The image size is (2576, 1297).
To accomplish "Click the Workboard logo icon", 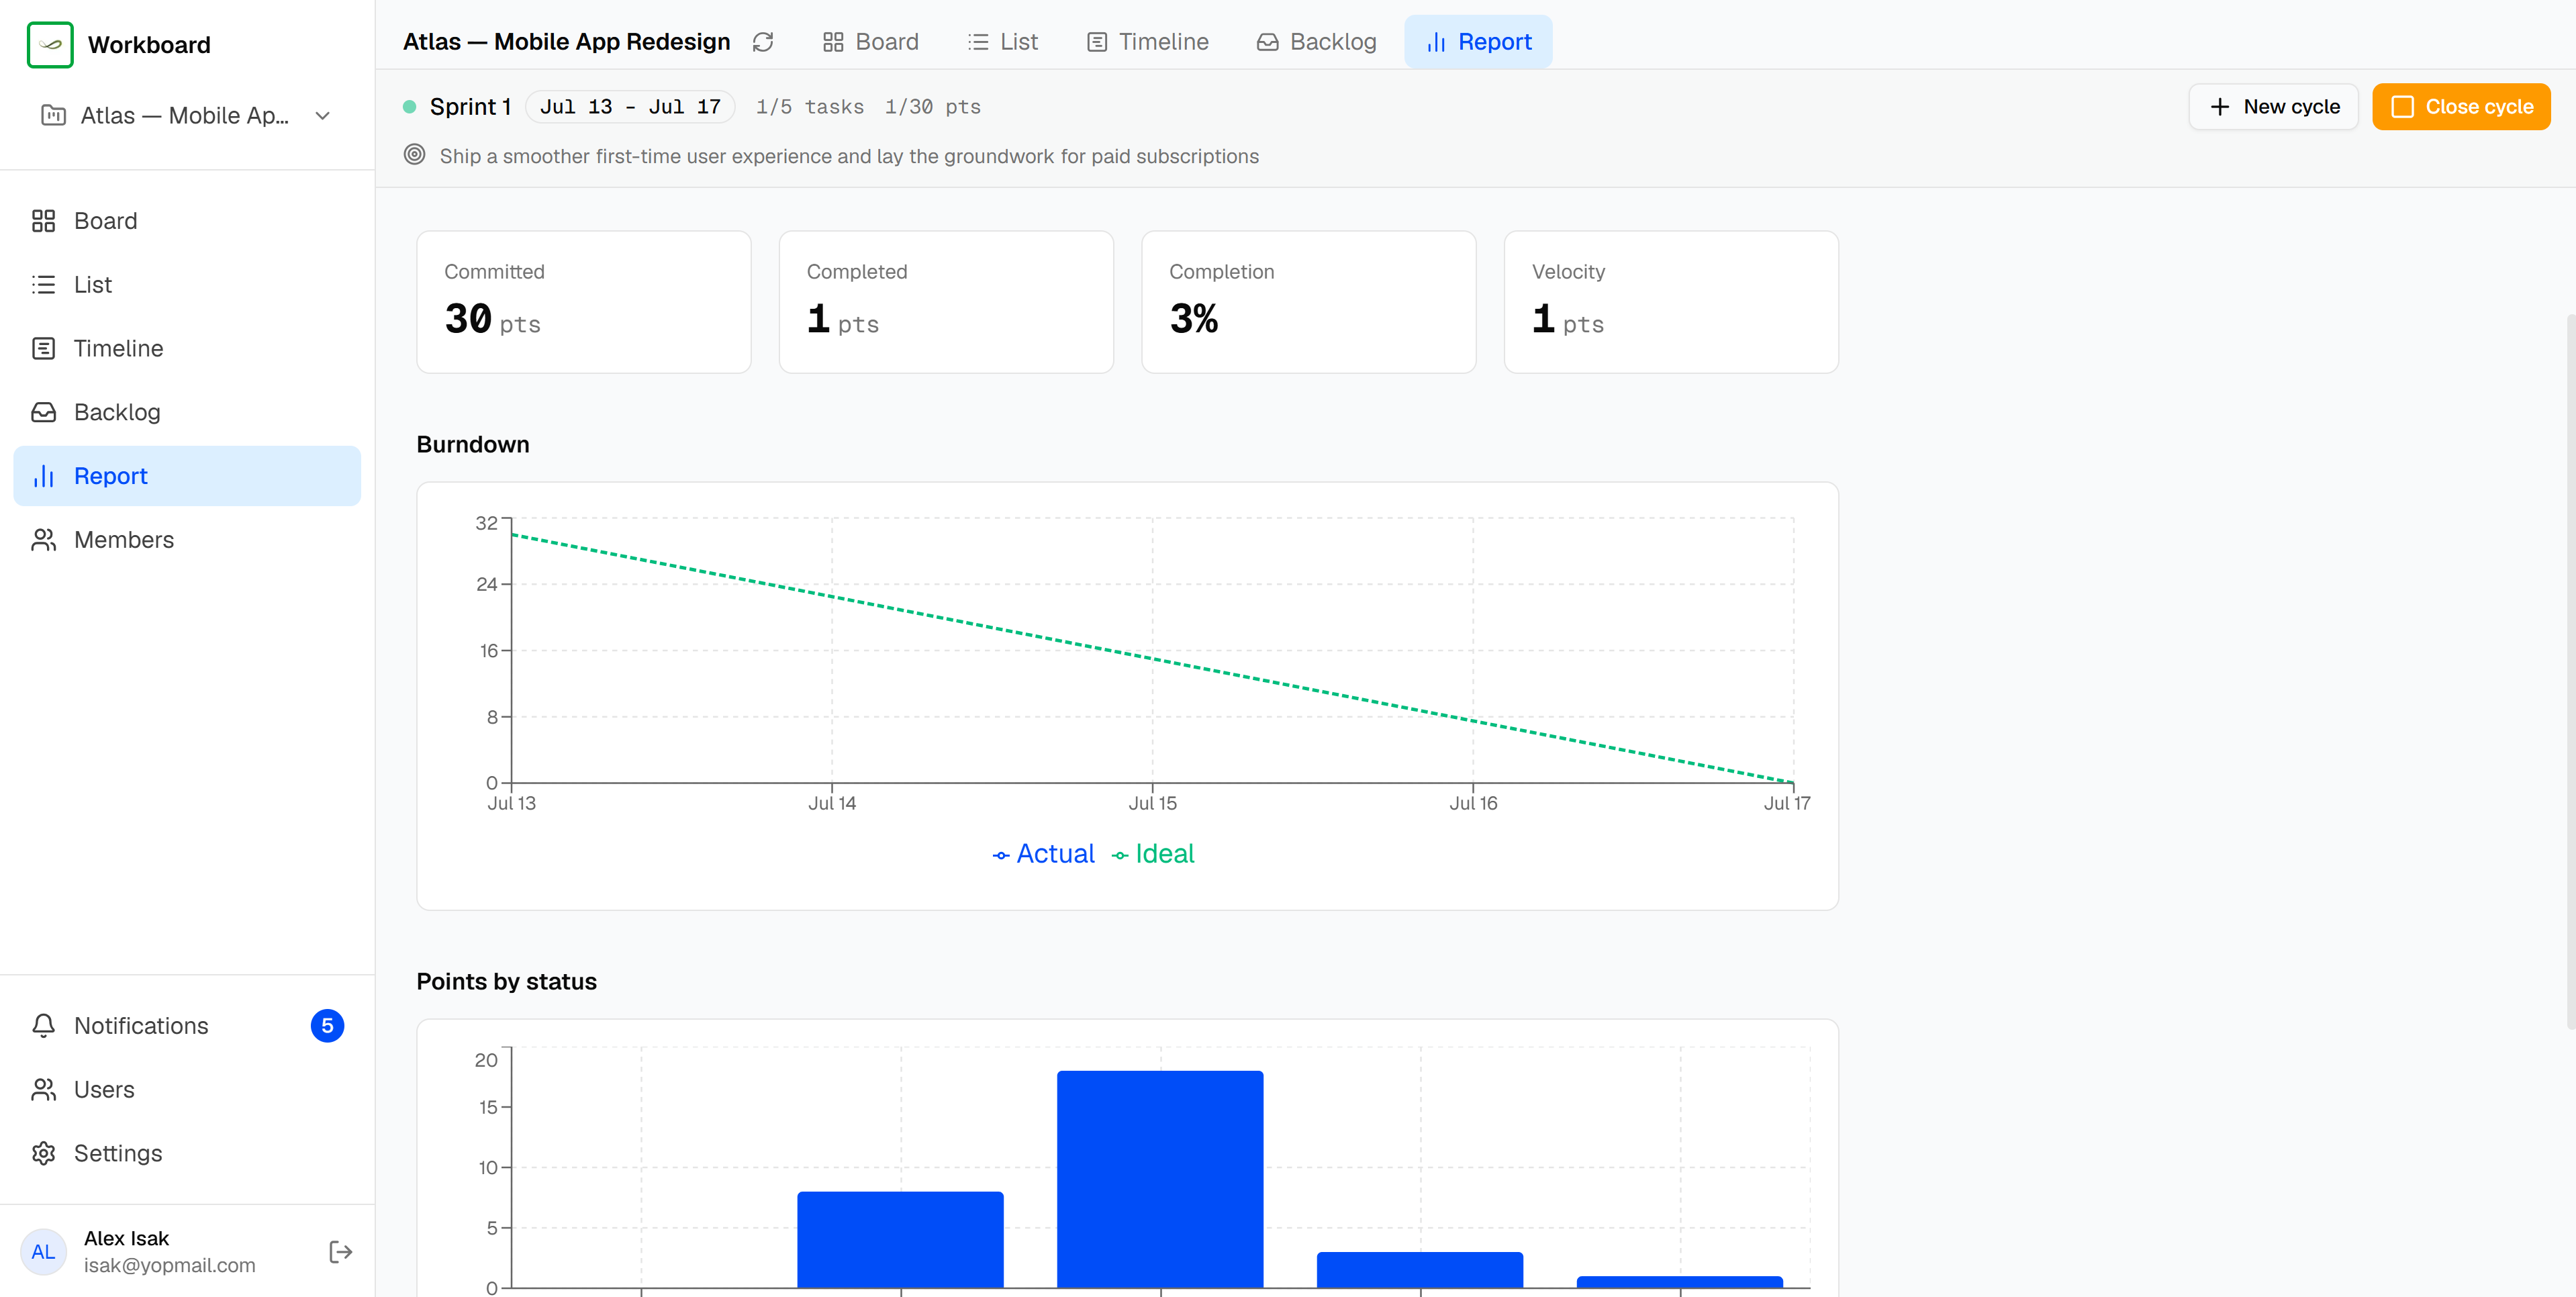I will [x=50, y=45].
